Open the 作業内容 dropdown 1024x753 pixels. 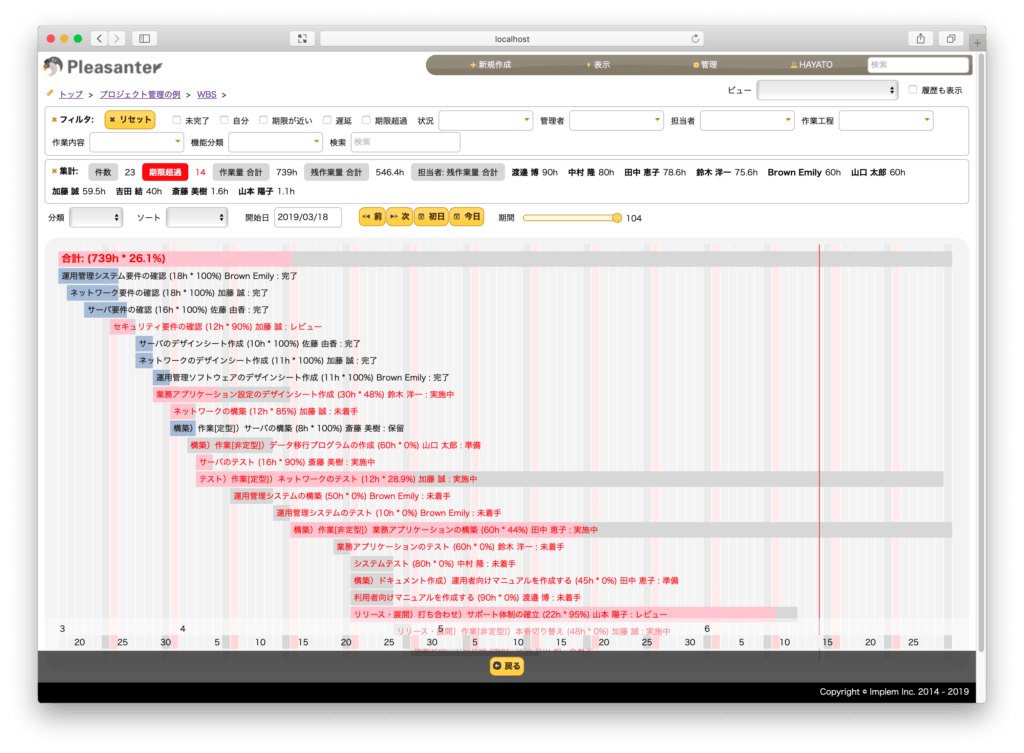point(136,142)
